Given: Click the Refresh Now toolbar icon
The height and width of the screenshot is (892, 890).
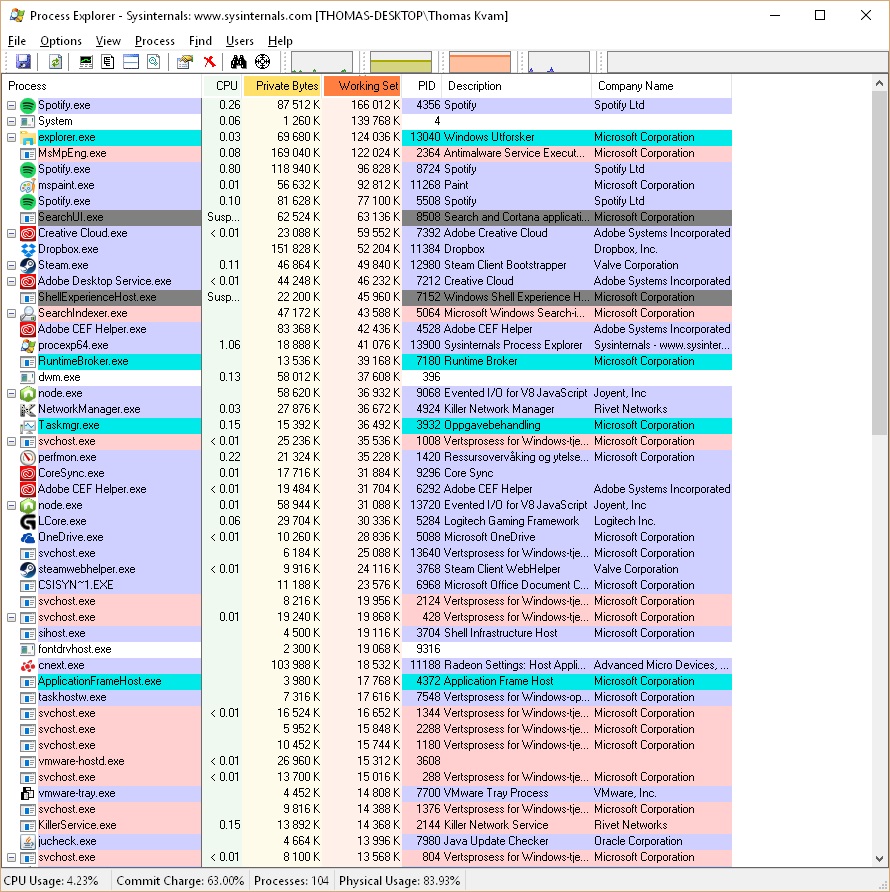Looking at the screenshot, I should click(55, 61).
